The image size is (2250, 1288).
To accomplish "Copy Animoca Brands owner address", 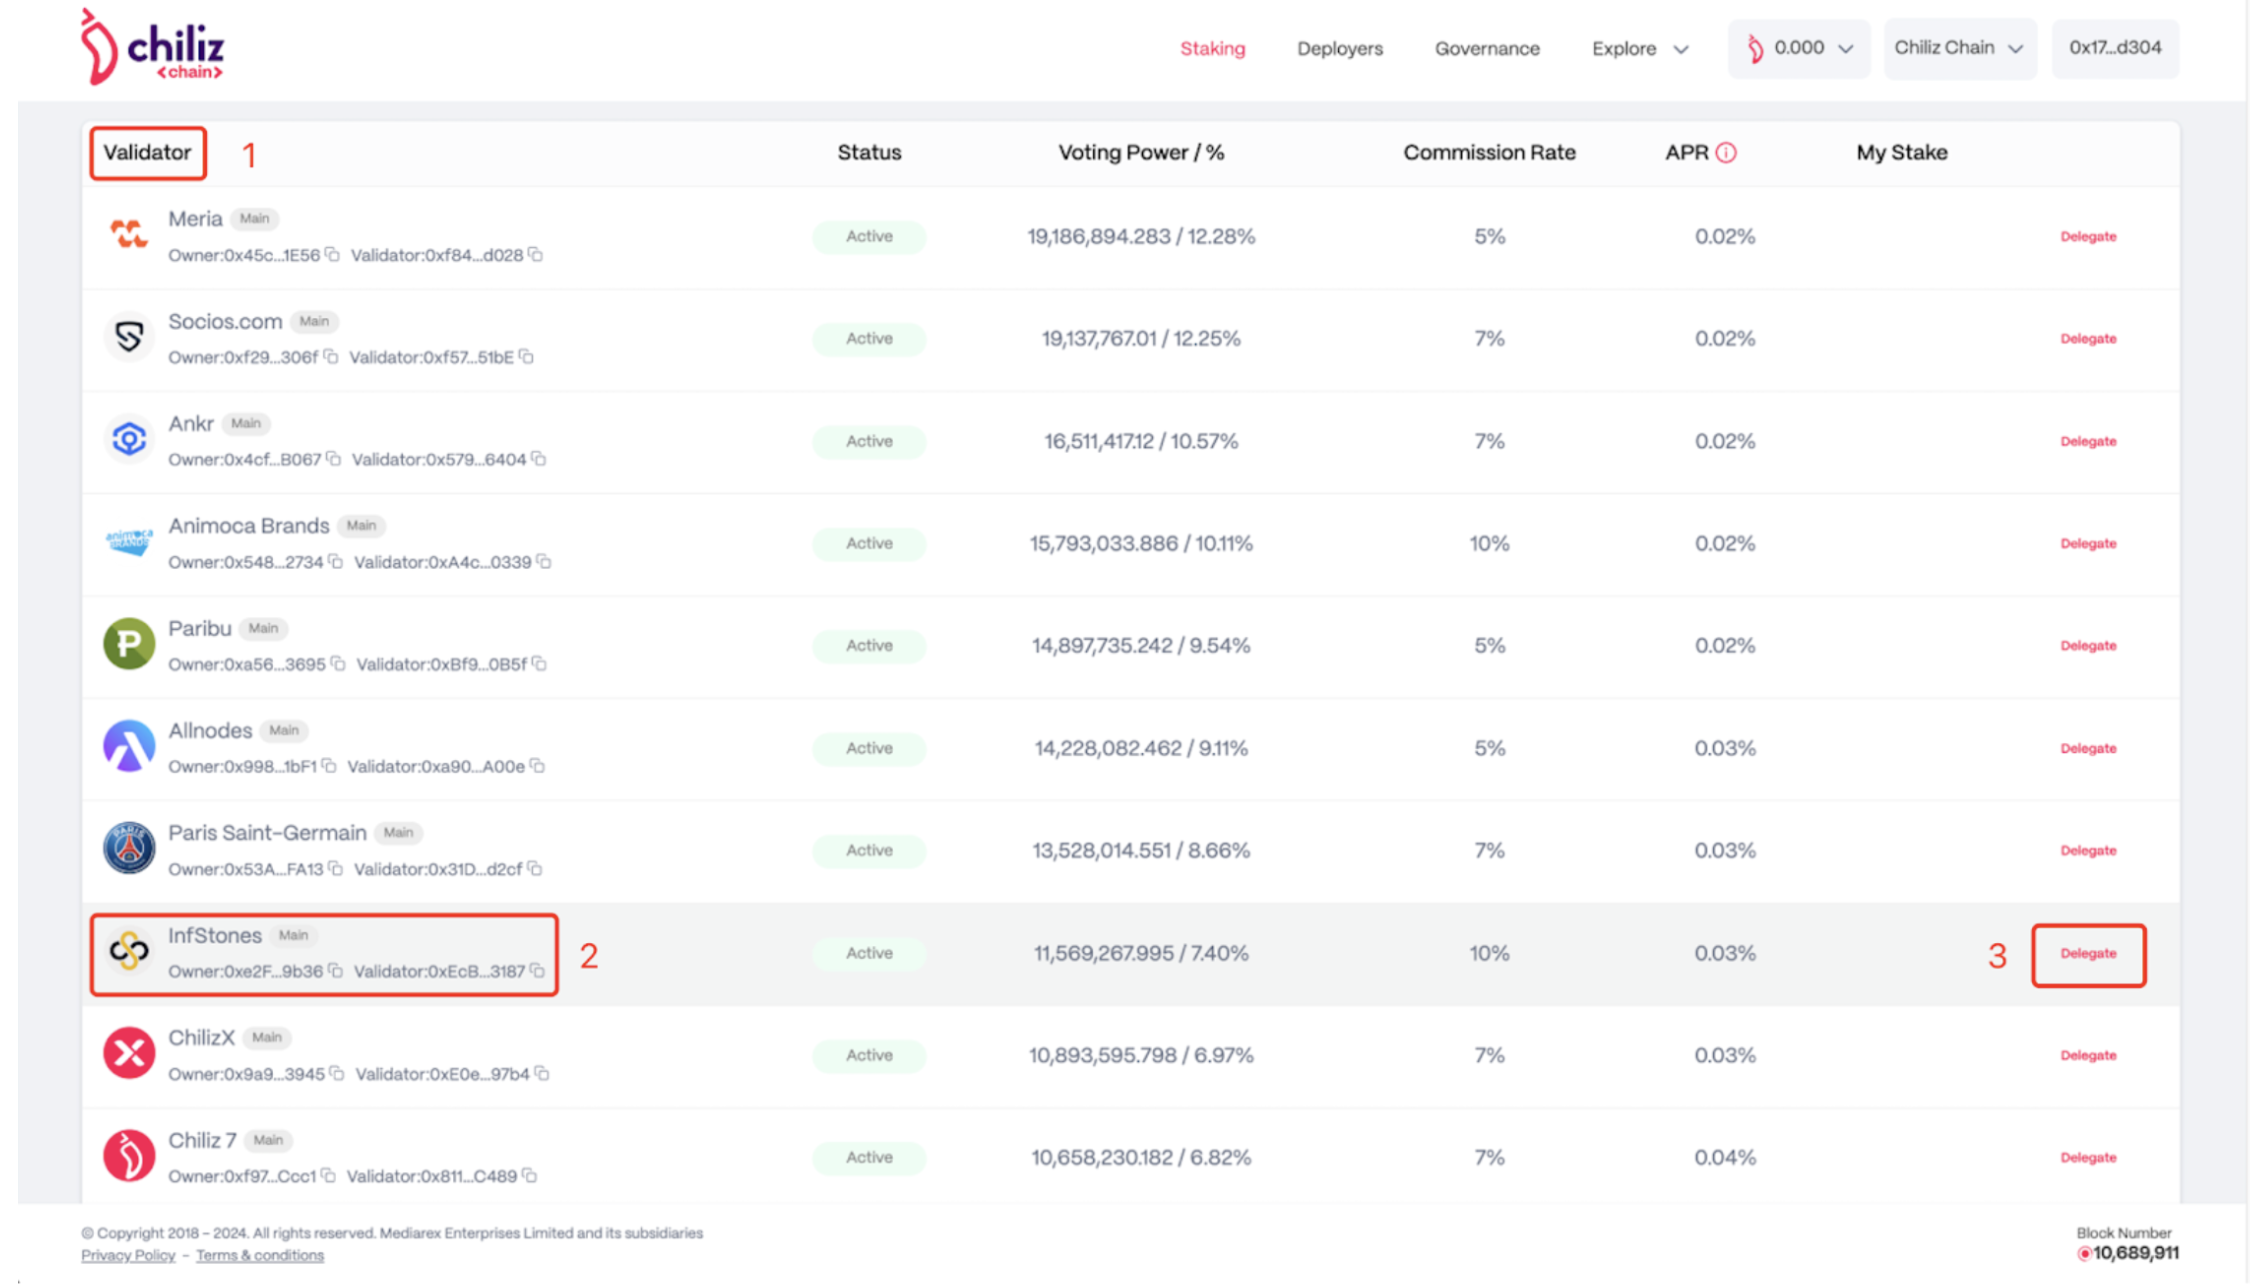I will (336, 562).
